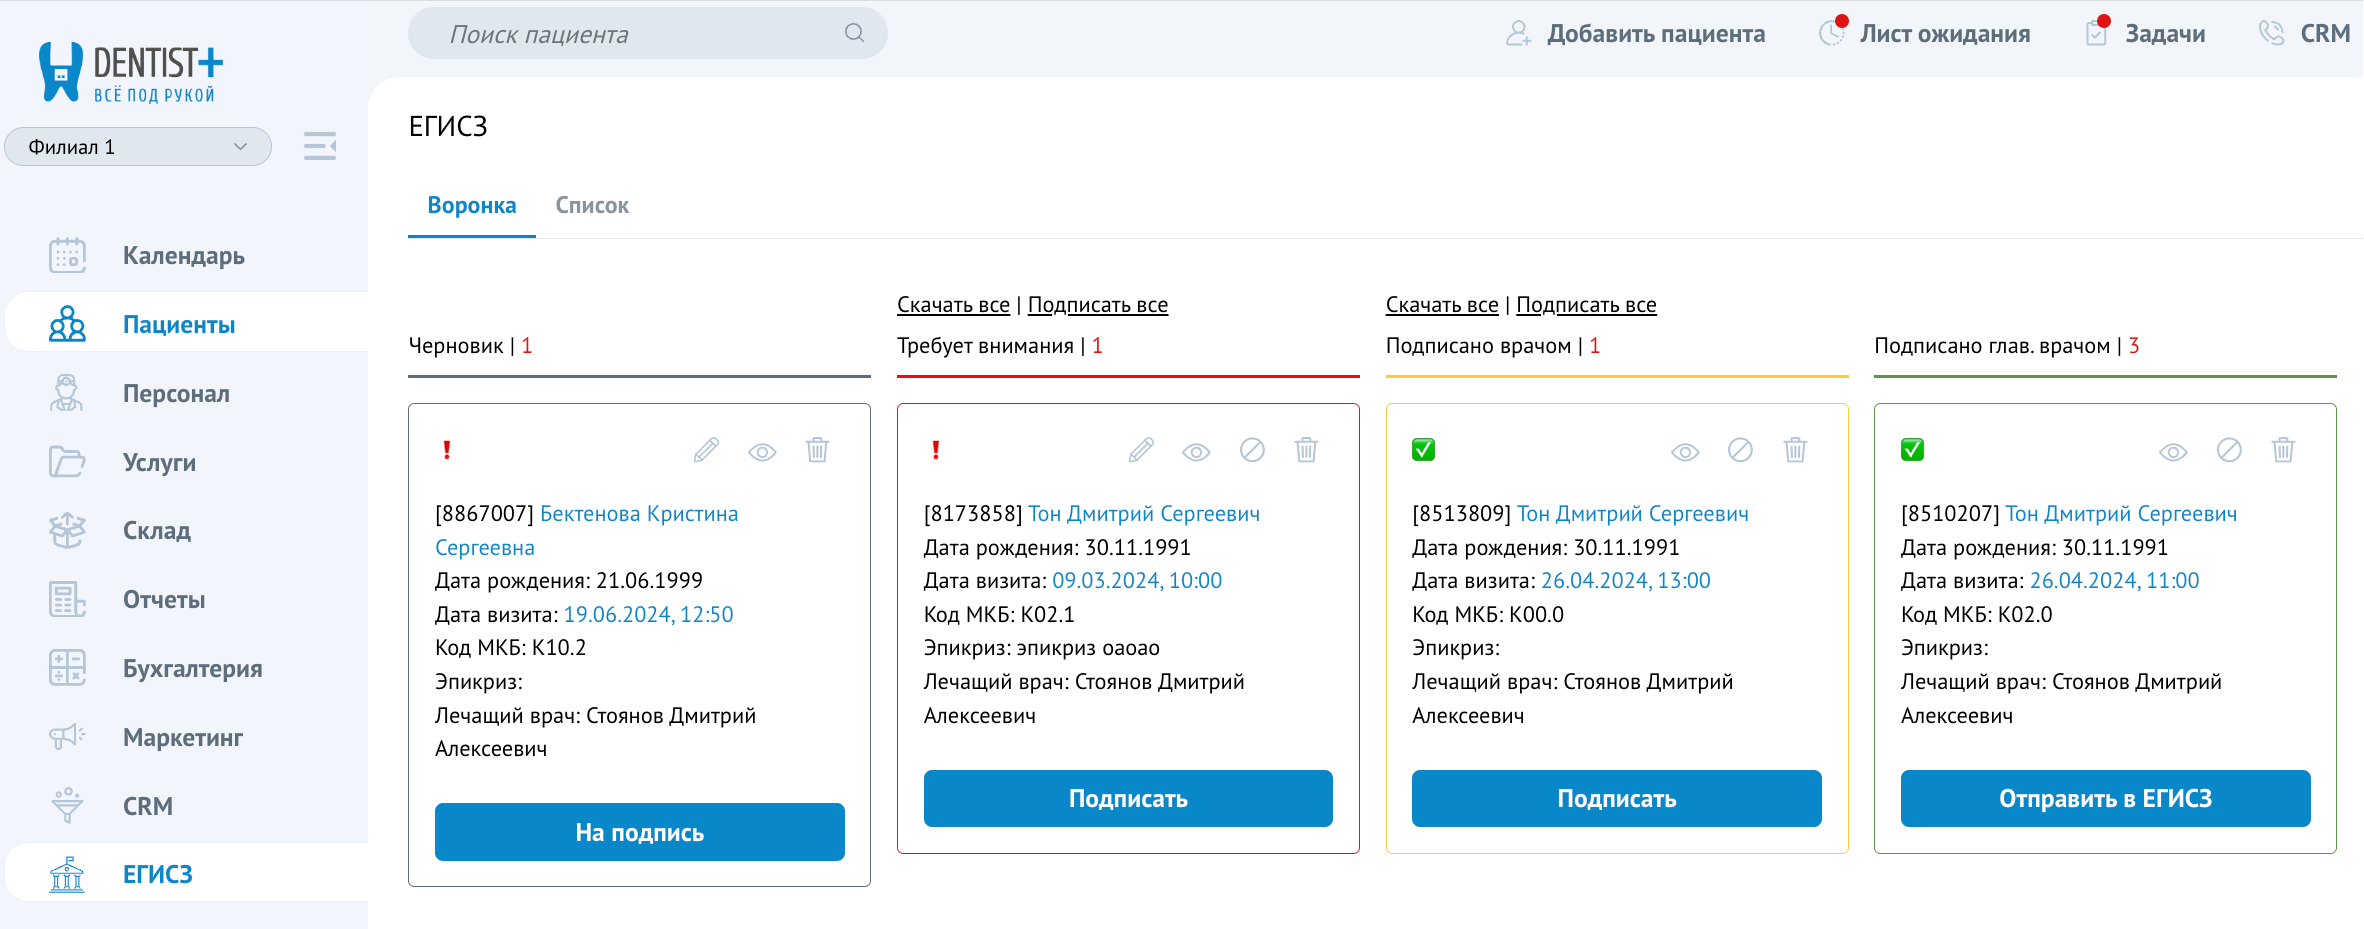
Task: Click Подписать все above Подписано врачом
Action: (x=1587, y=305)
